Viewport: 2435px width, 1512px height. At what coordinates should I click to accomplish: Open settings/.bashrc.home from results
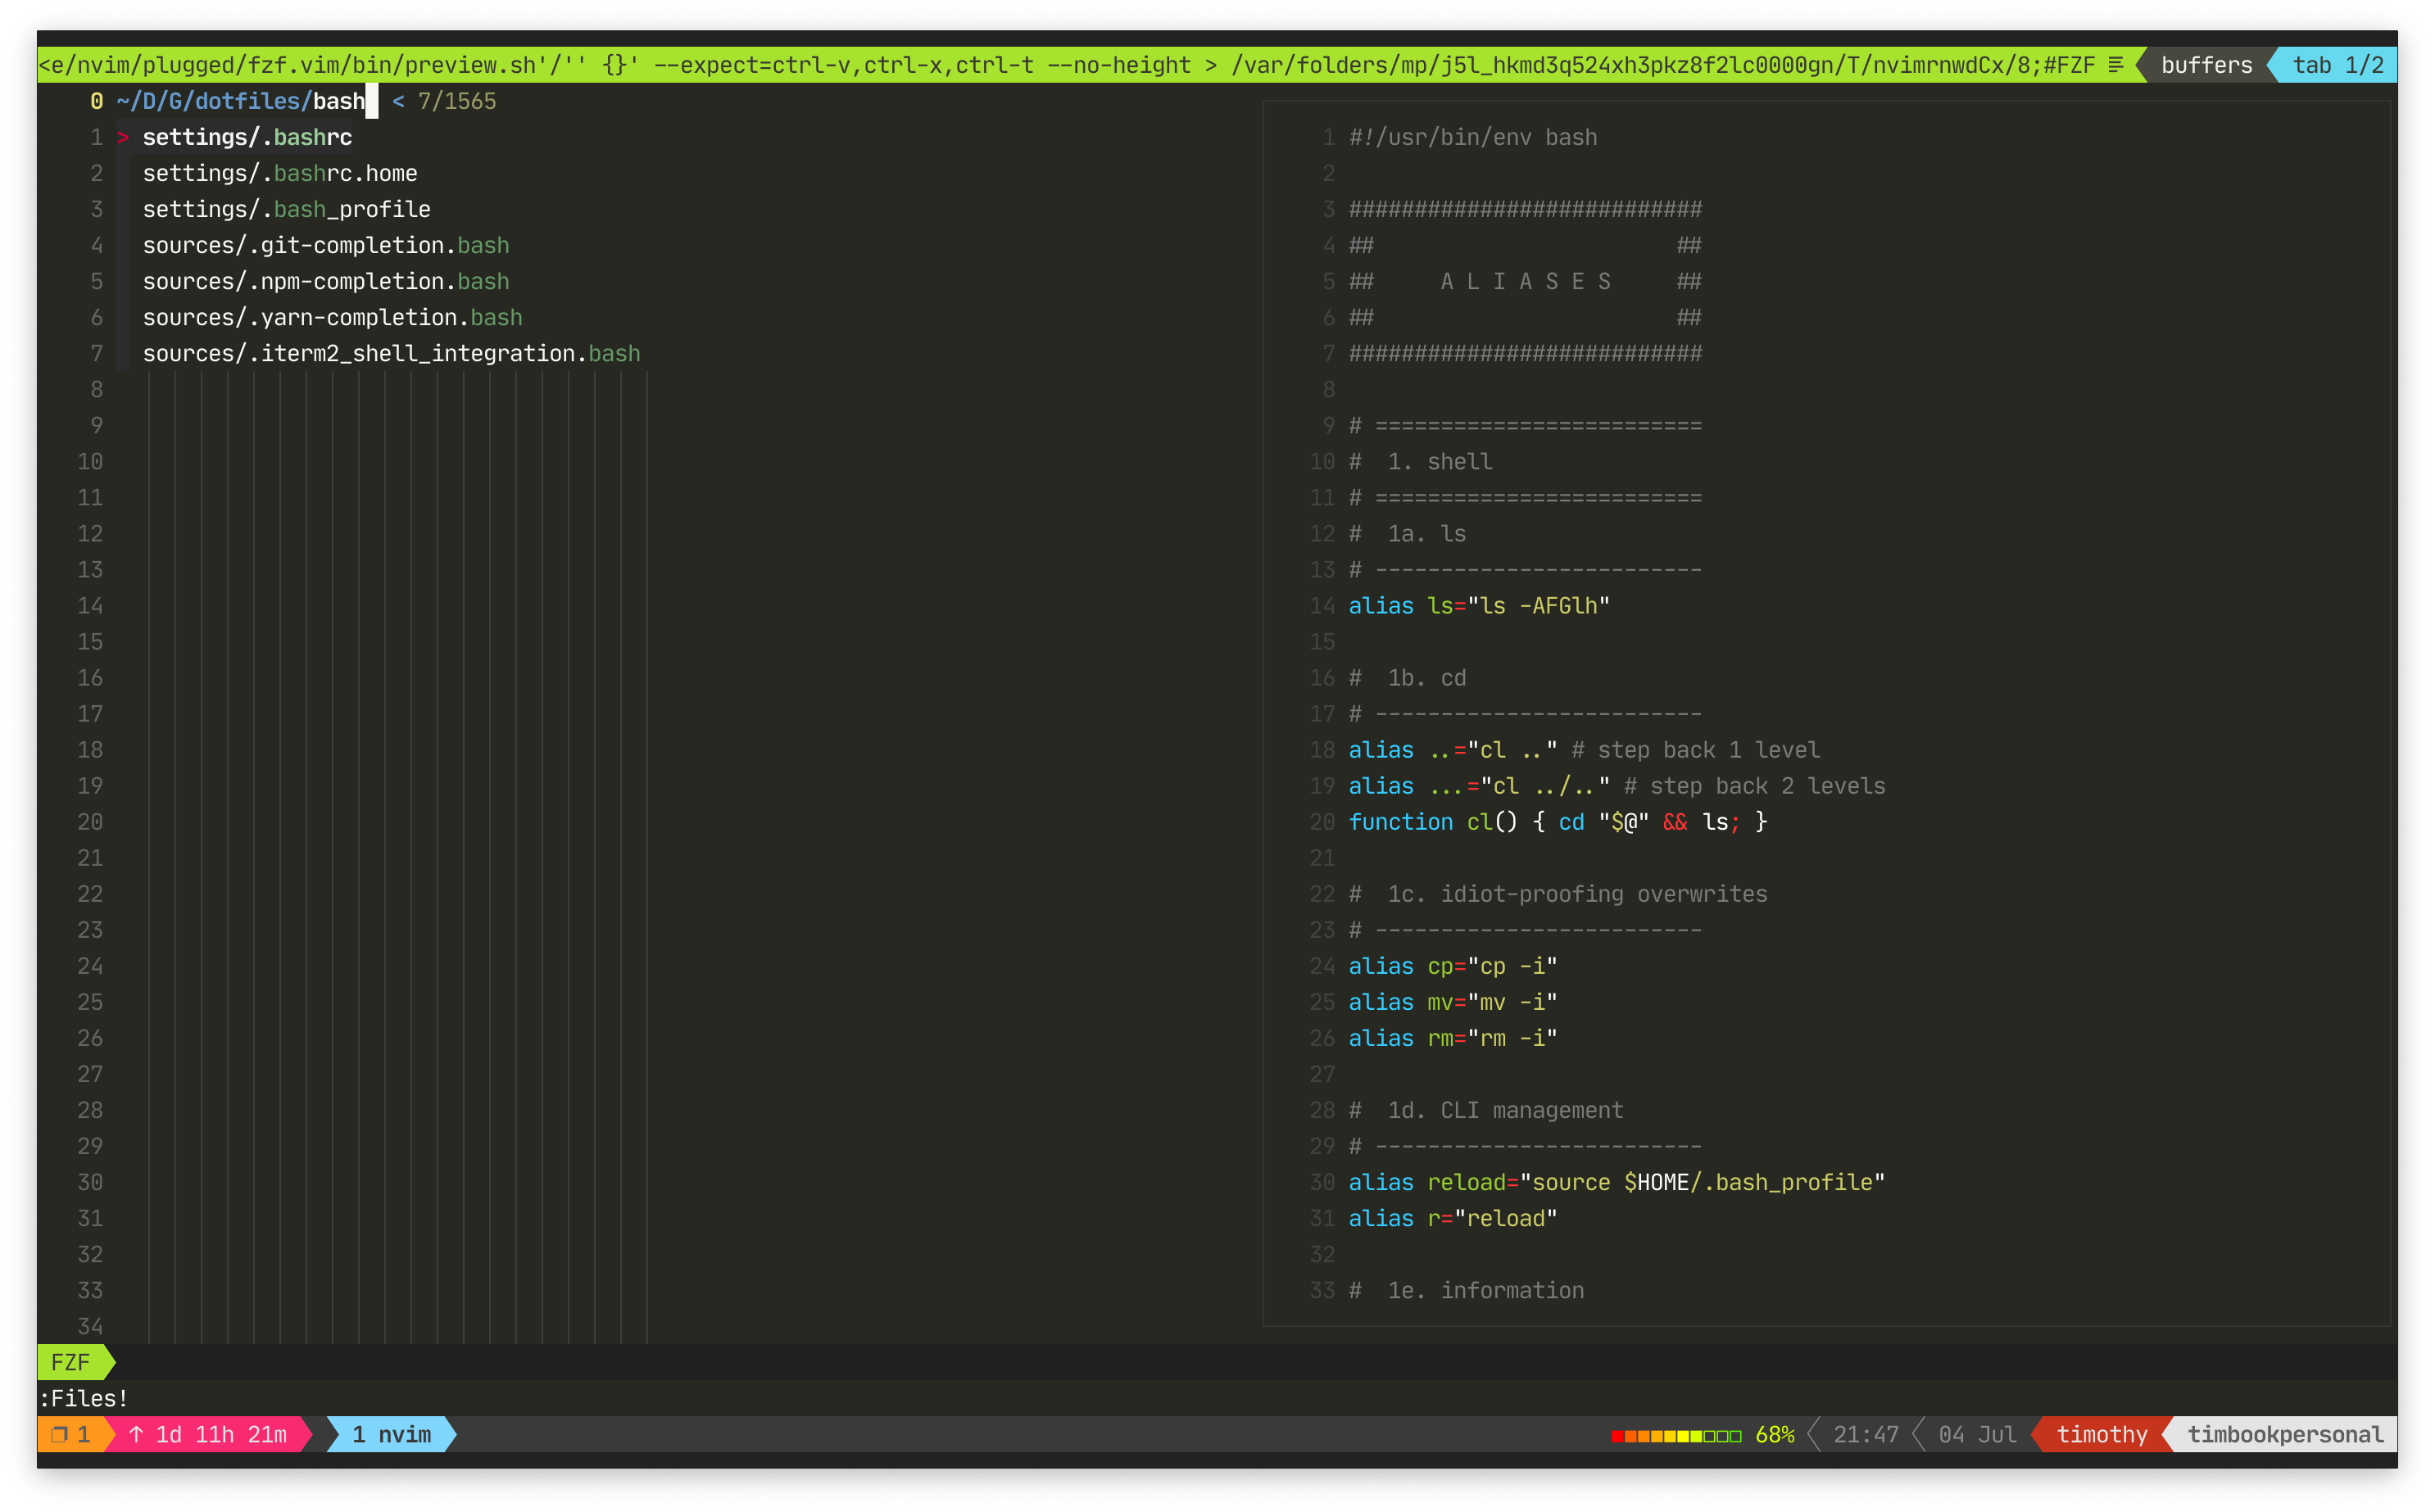pyautogui.click(x=280, y=174)
